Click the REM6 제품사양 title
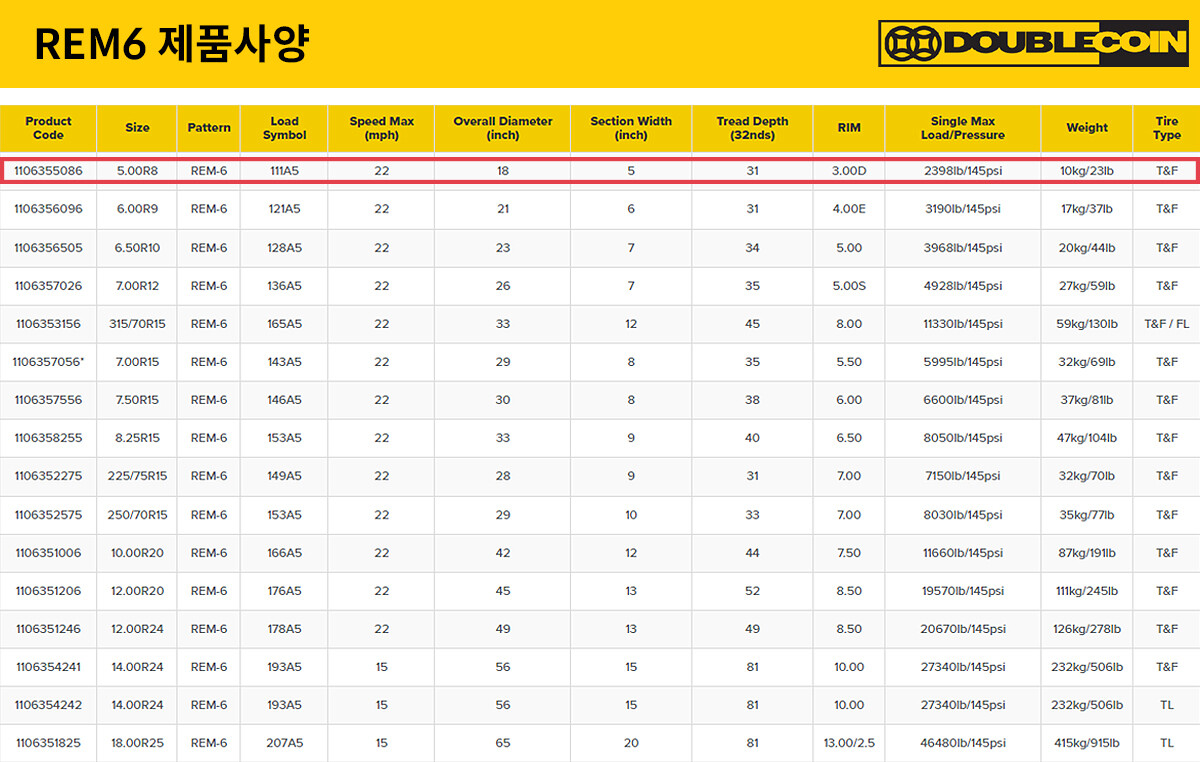 click(172, 44)
